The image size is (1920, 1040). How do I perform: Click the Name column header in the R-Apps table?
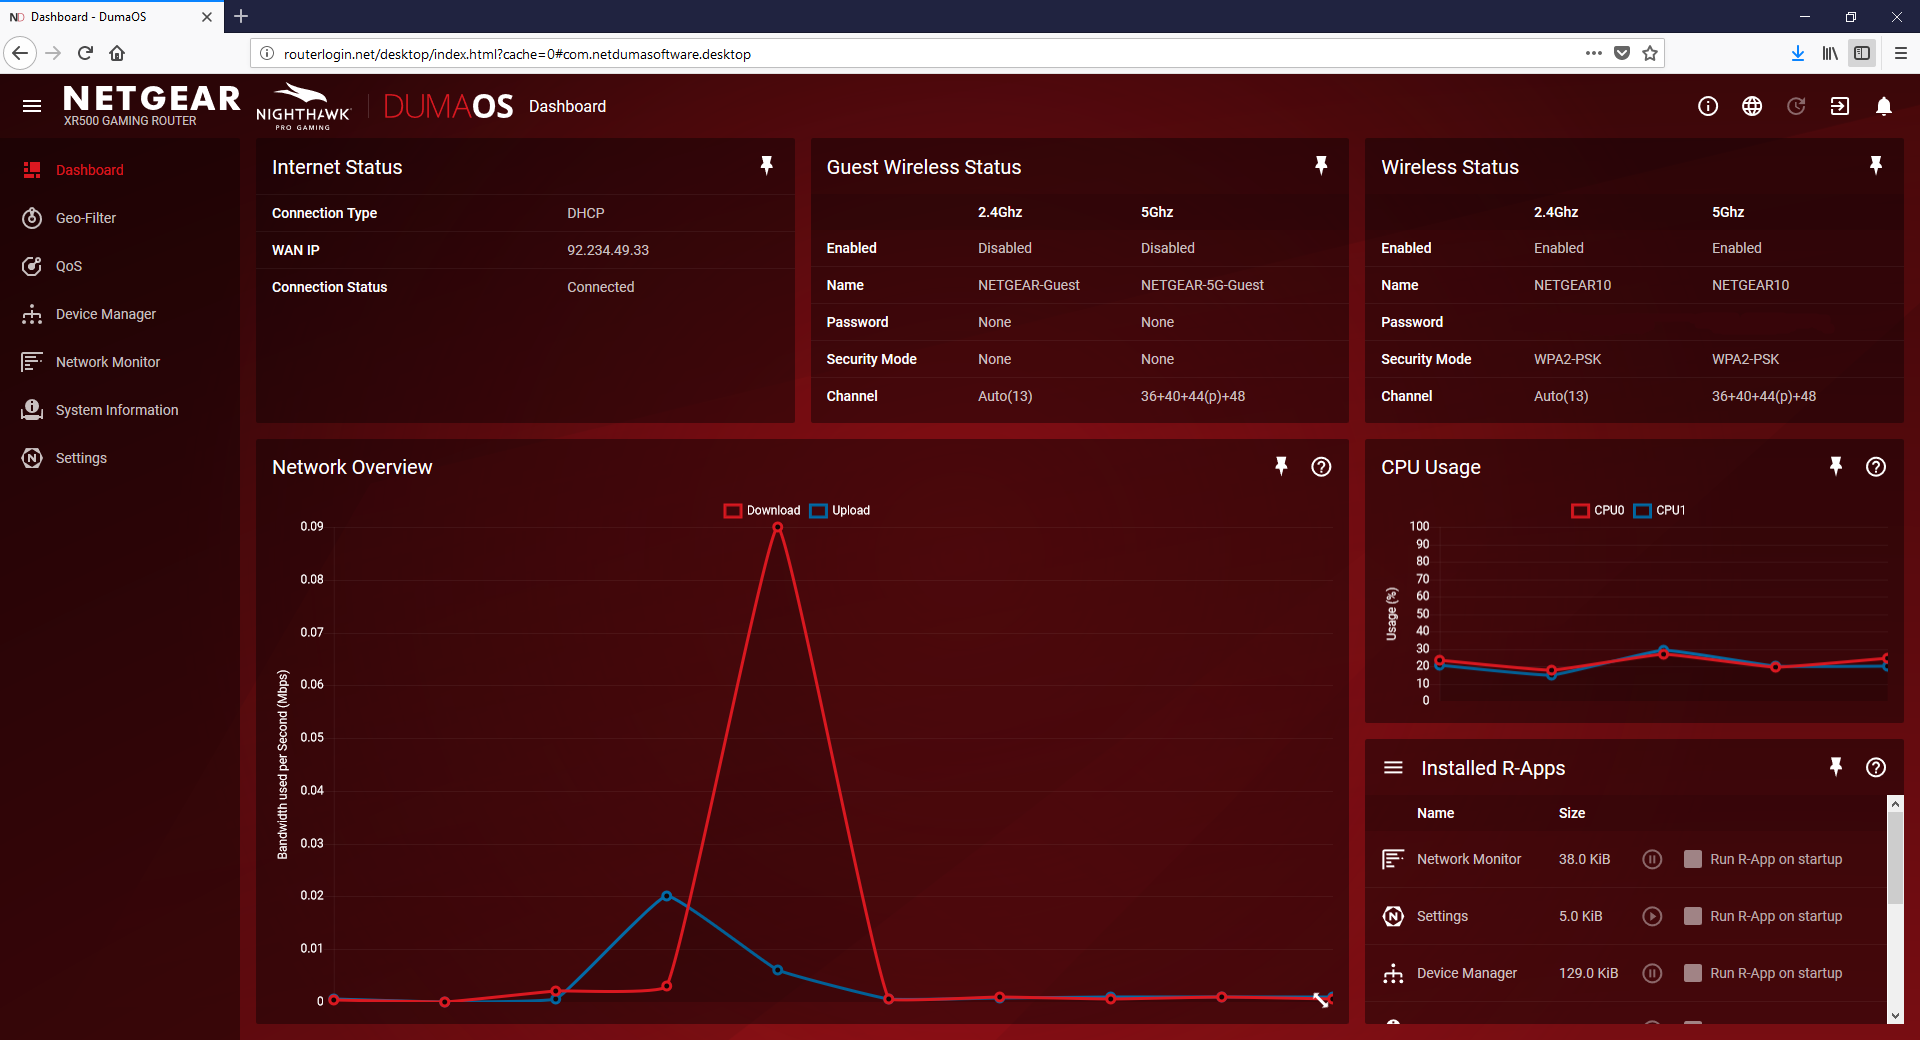[x=1435, y=813]
